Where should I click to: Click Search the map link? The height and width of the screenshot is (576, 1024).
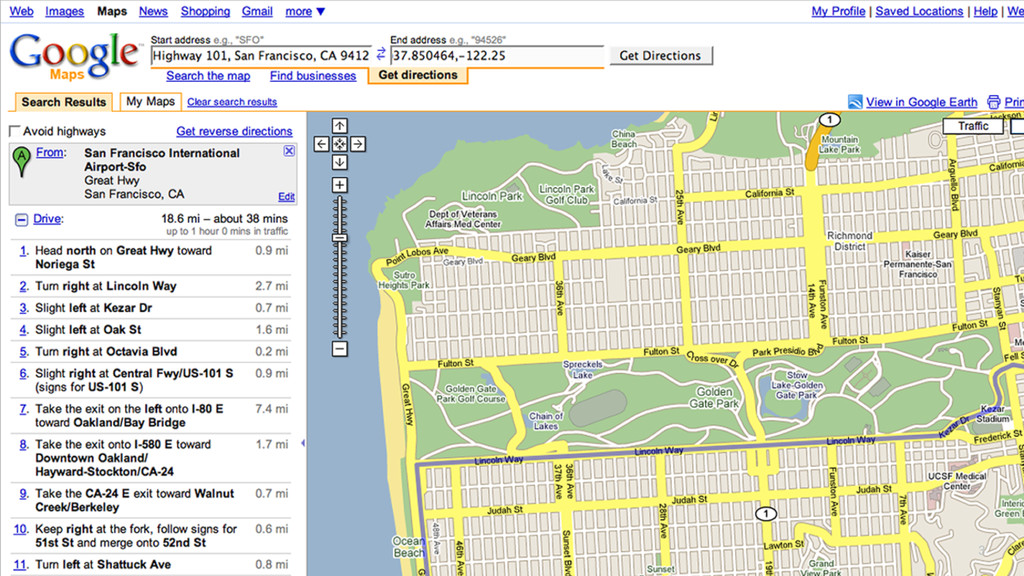(208, 76)
